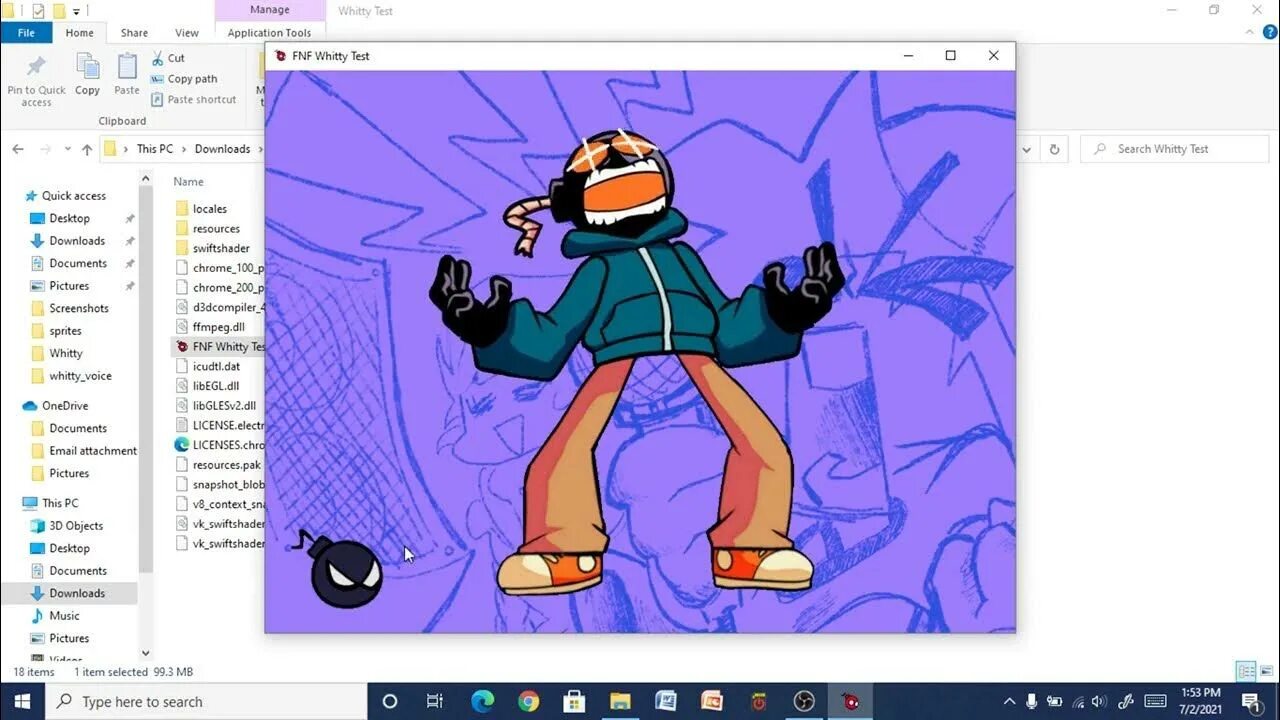
Task: Open Microsoft Edge from the taskbar
Action: 482,701
